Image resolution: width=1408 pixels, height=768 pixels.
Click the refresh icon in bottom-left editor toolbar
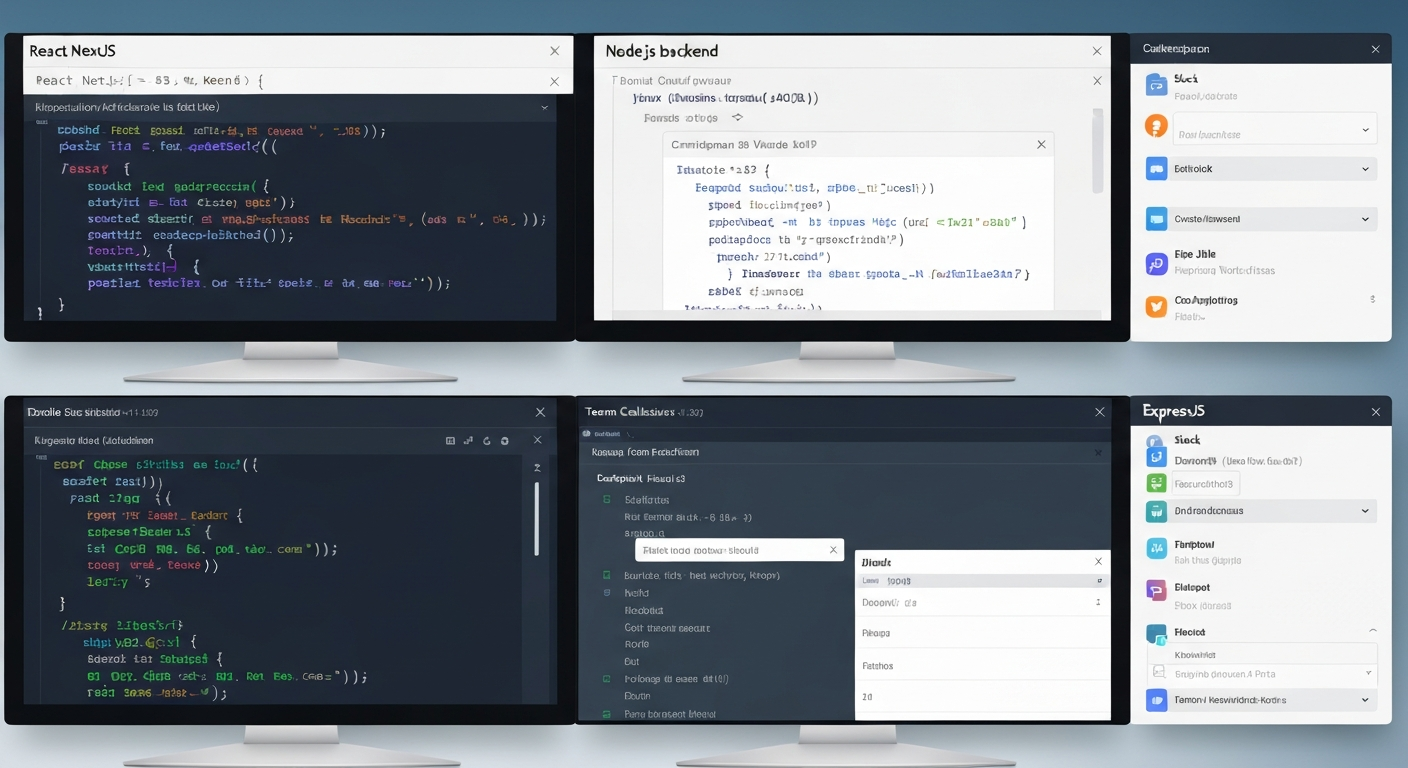click(x=487, y=440)
